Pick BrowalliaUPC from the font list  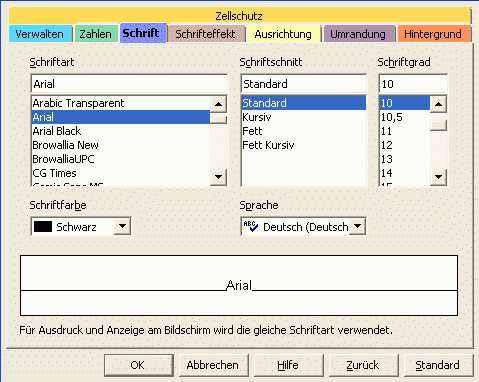(x=121, y=159)
